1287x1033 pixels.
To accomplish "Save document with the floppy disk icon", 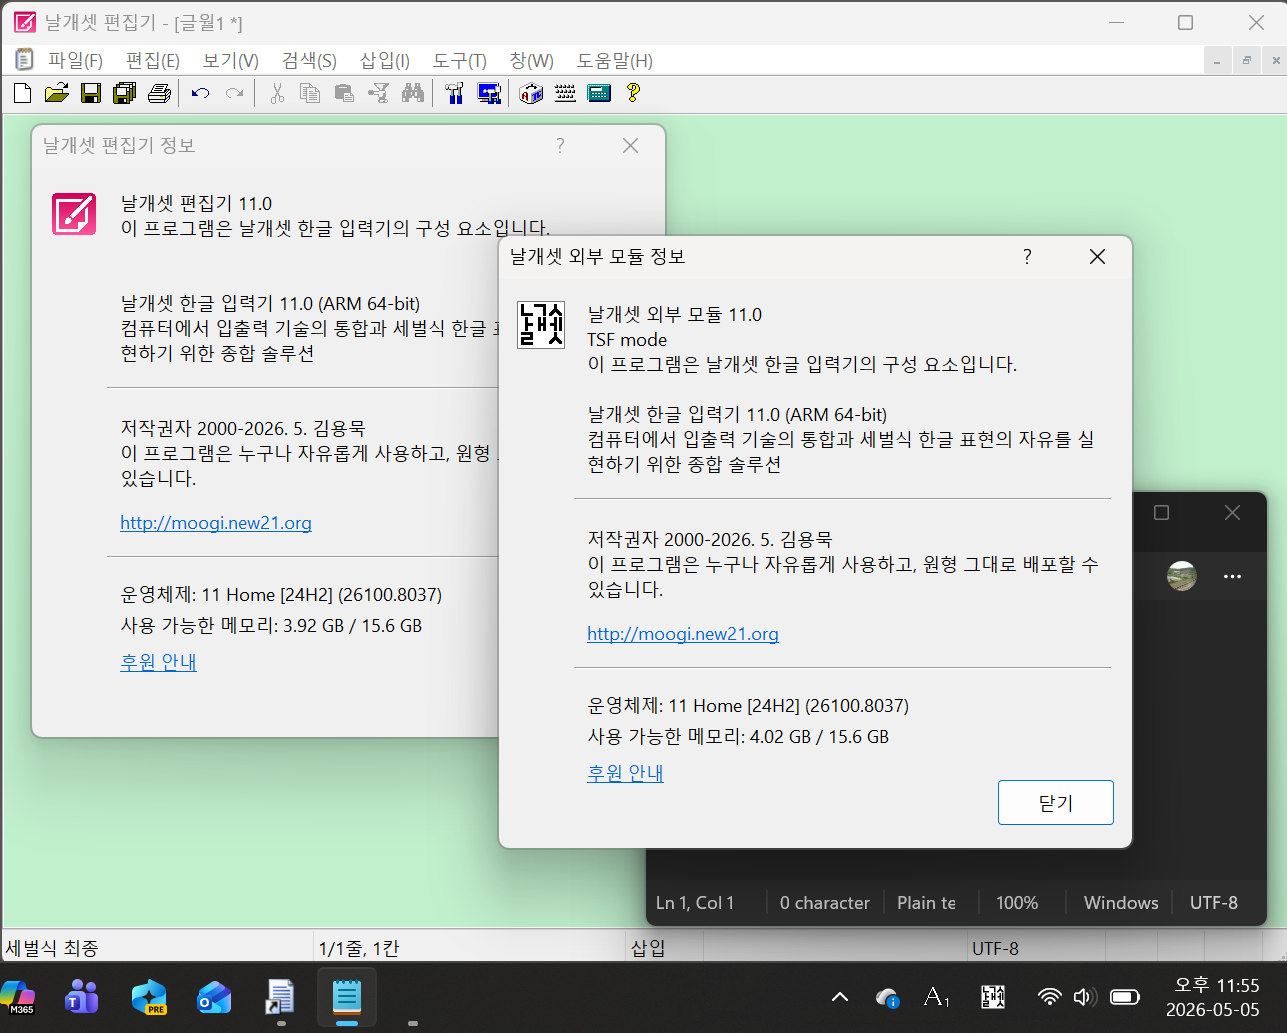I will [91, 94].
